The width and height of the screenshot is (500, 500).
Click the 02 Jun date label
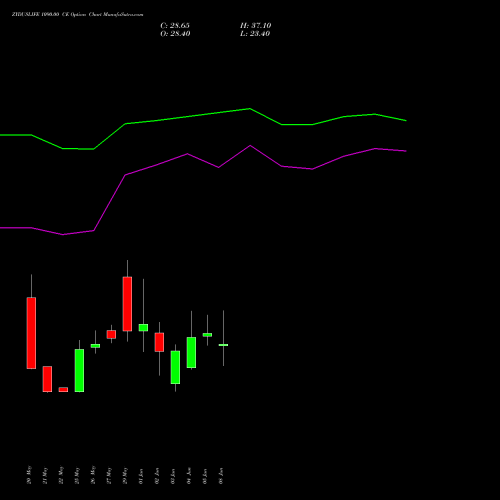157,476
